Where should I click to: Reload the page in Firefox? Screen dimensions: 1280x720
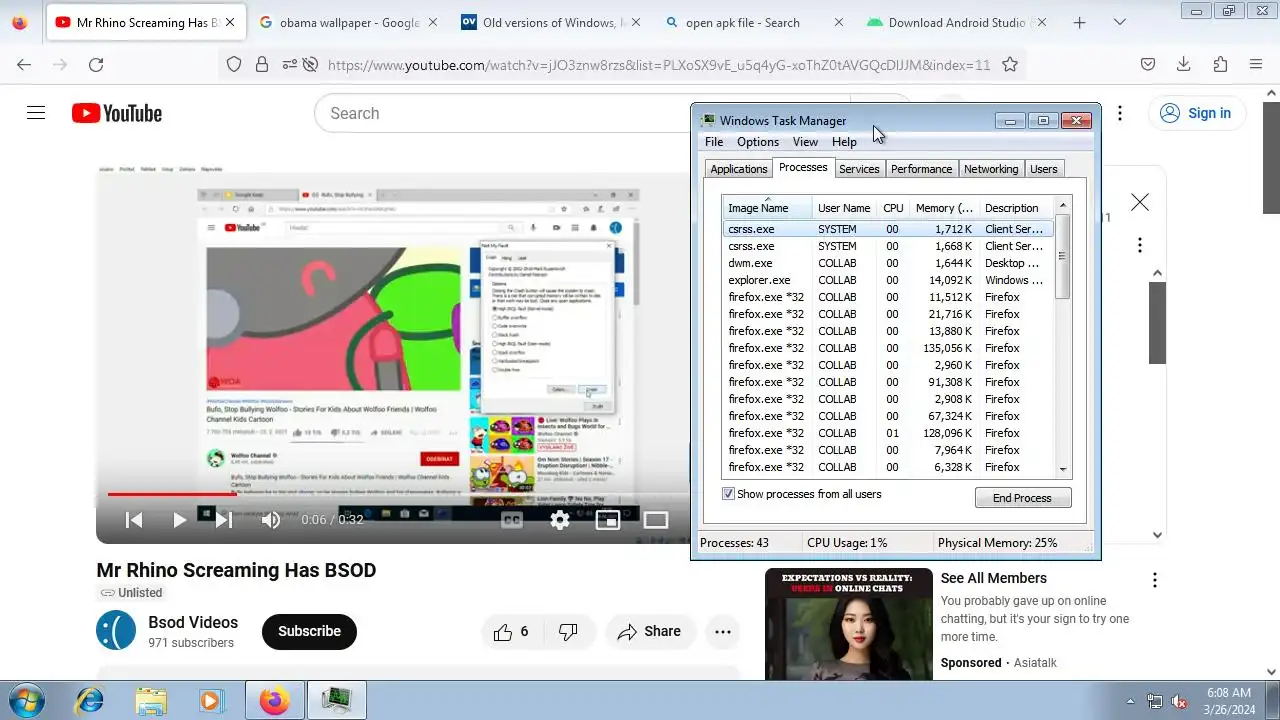(96, 64)
